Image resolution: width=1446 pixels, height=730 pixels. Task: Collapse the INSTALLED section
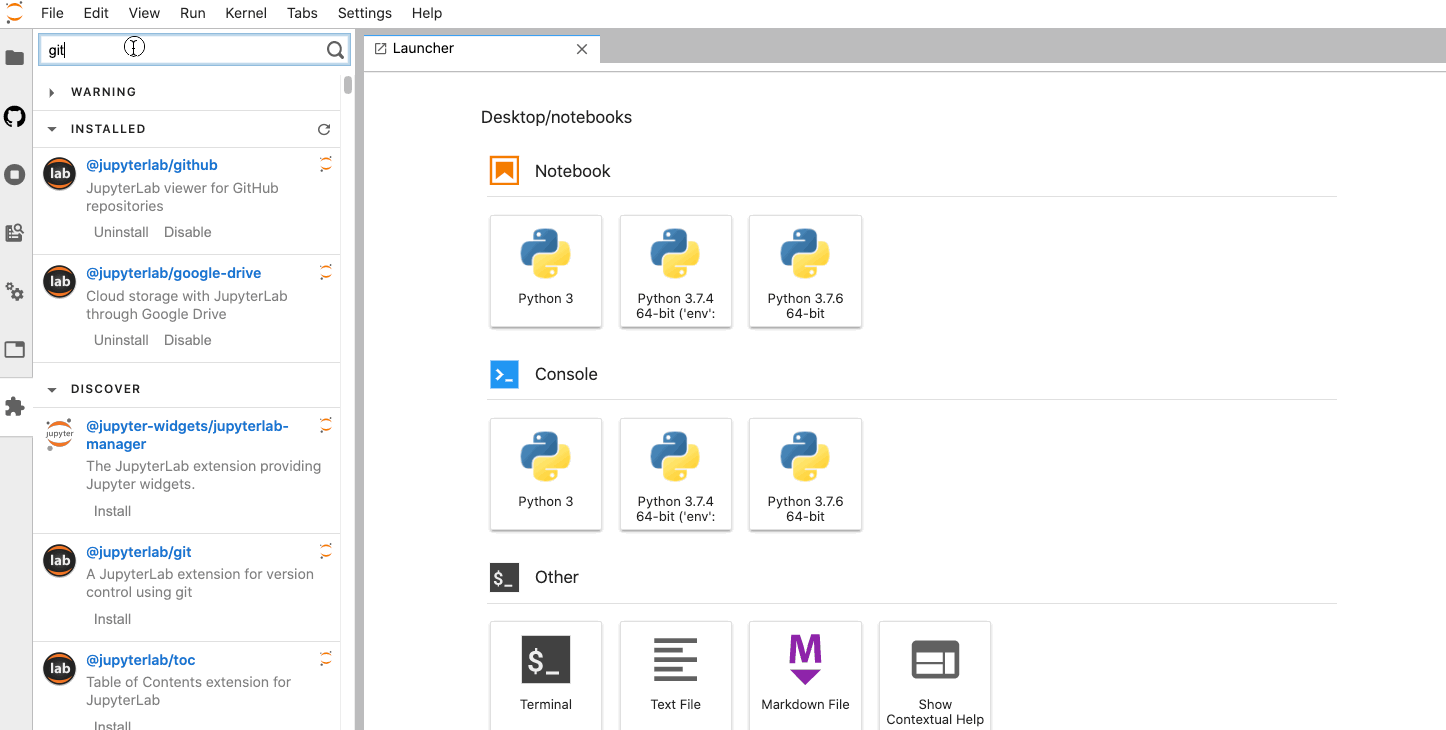tap(52, 129)
